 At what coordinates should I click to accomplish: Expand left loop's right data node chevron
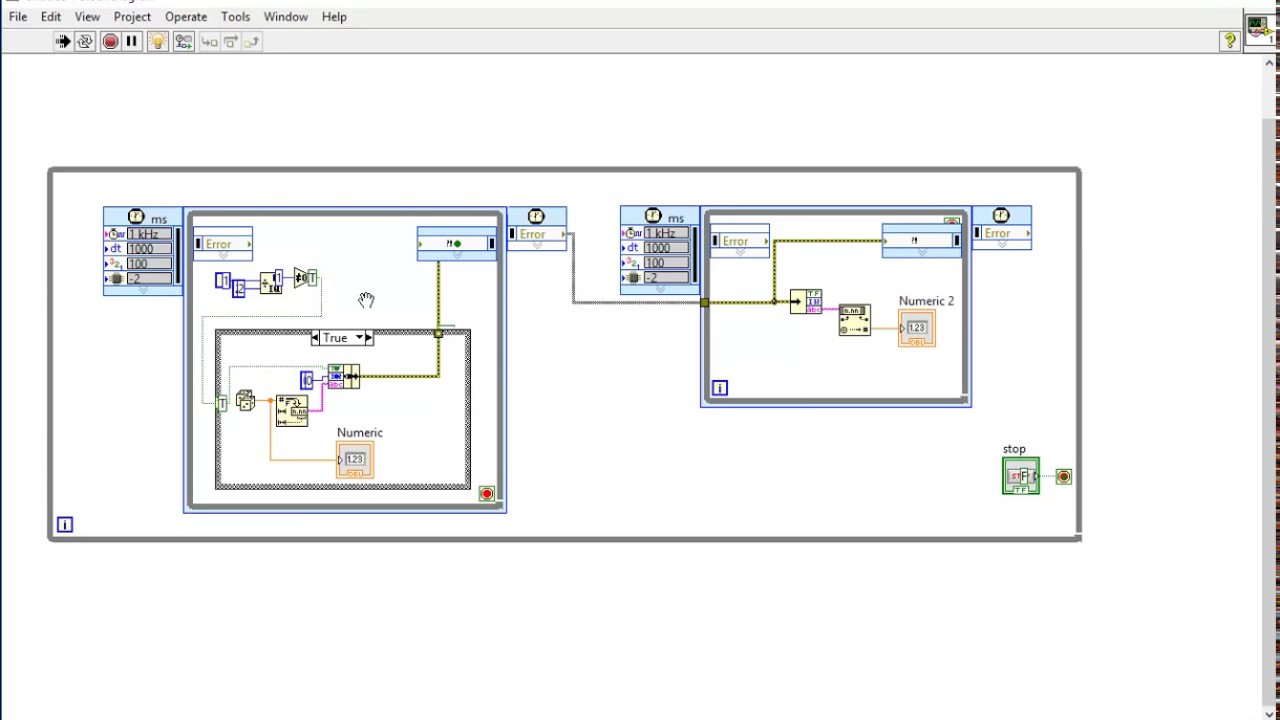point(457,256)
